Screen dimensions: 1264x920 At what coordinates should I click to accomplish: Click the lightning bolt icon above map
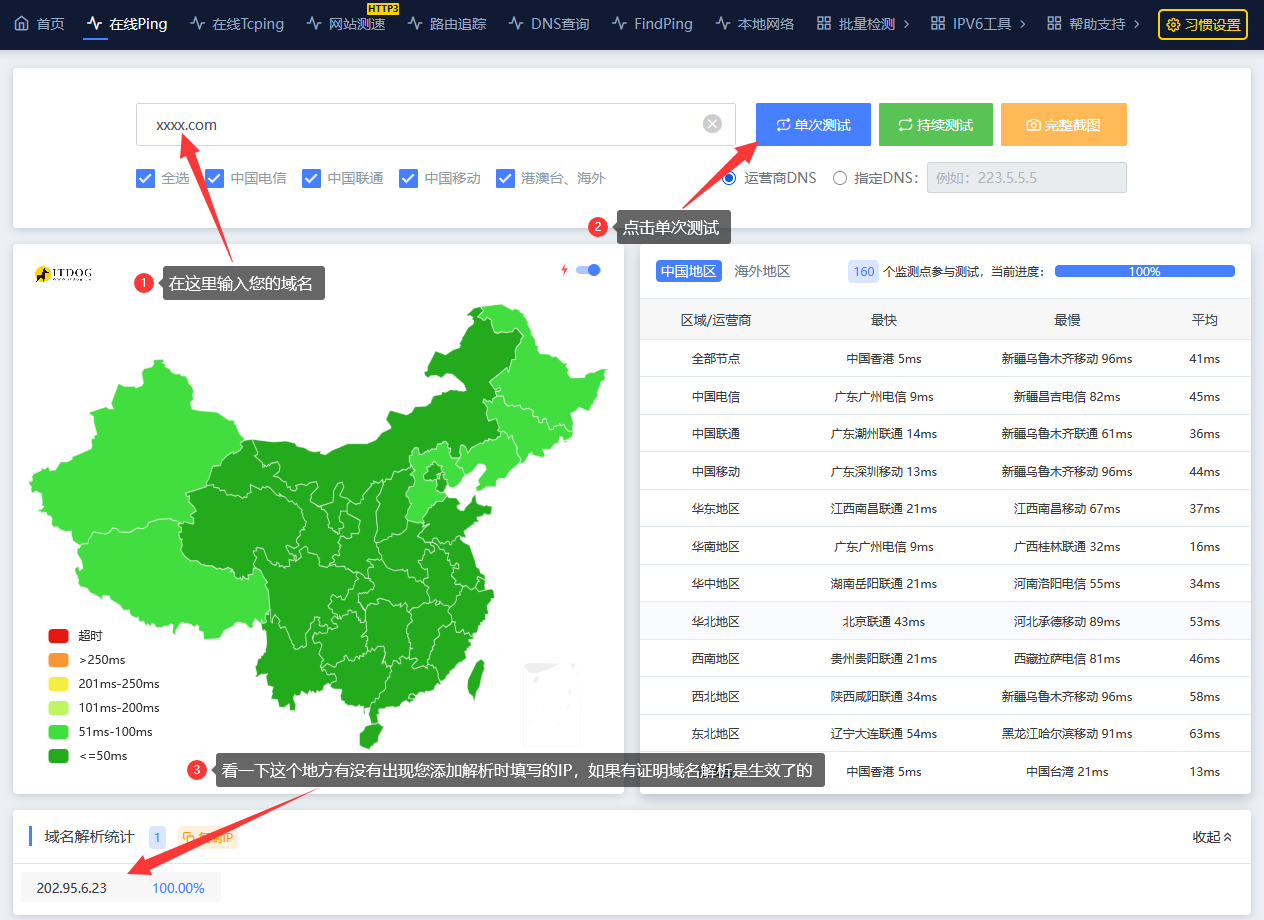(x=564, y=270)
